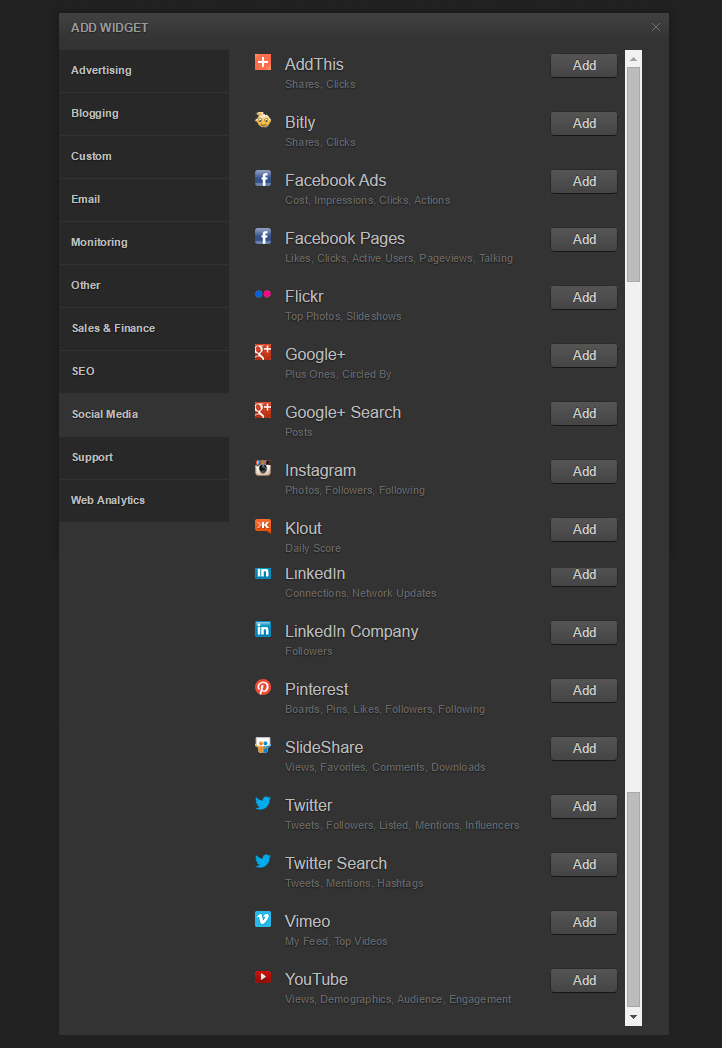Open the Other category
722x1048 pixels.
coord(144,285)
